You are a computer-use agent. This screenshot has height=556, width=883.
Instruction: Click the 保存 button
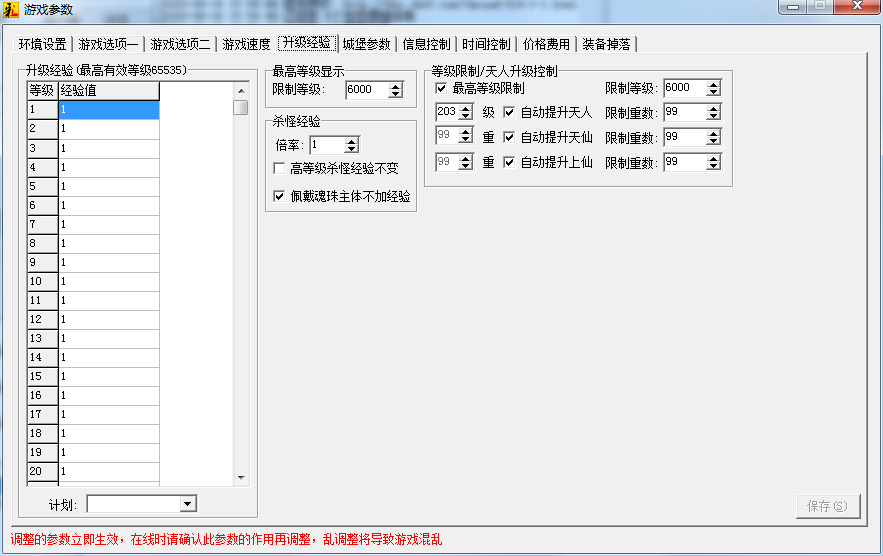coord(827,506)
